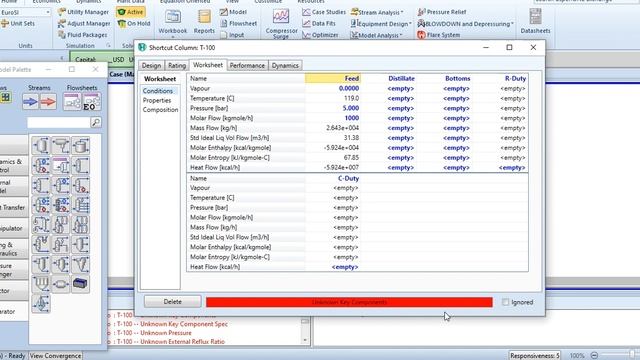Viewport: 640px width, 360px height.
Task: Click the Distillate Temperature empty cell
Action: (389, 98)
